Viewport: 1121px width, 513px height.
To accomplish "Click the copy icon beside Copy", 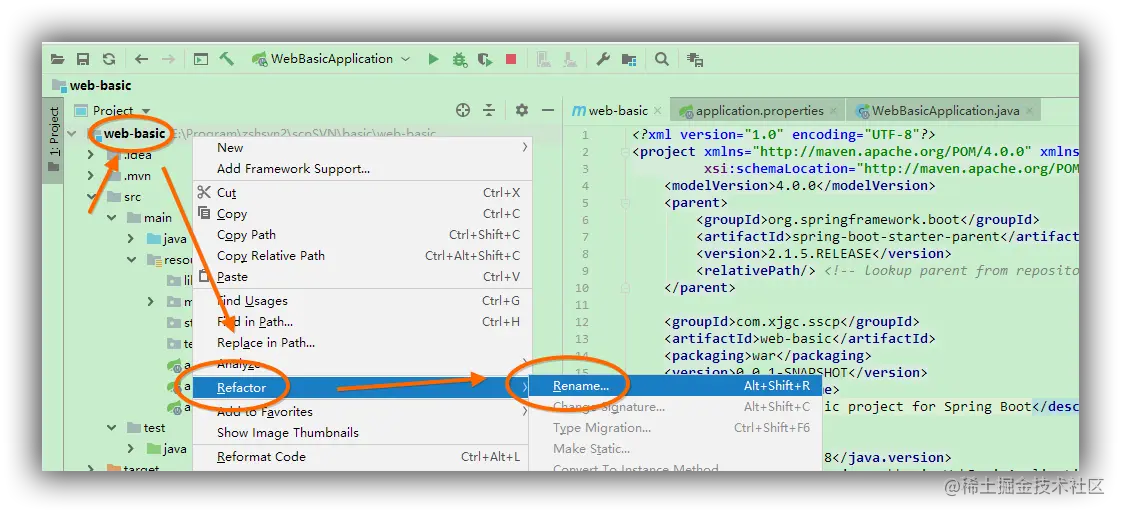I will 204,213.
